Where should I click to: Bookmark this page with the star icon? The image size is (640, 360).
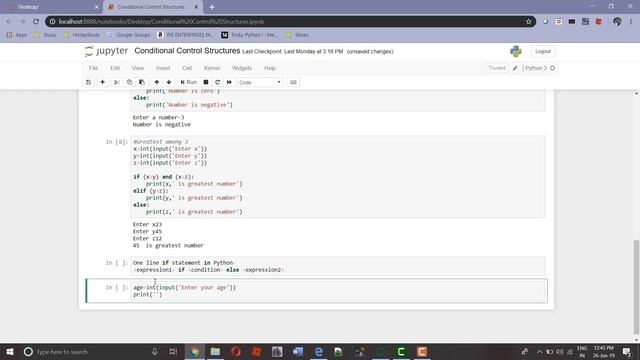click(529, 22)
